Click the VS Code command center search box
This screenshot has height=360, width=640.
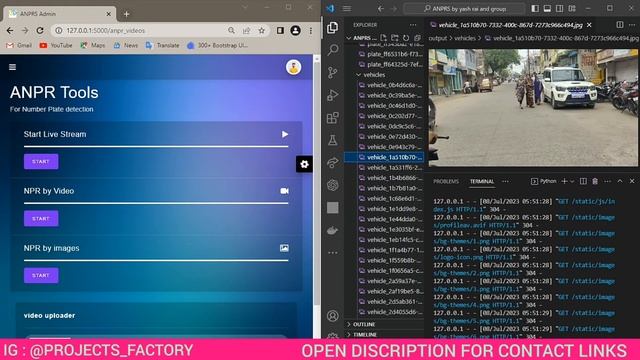[x=464, y=9]
